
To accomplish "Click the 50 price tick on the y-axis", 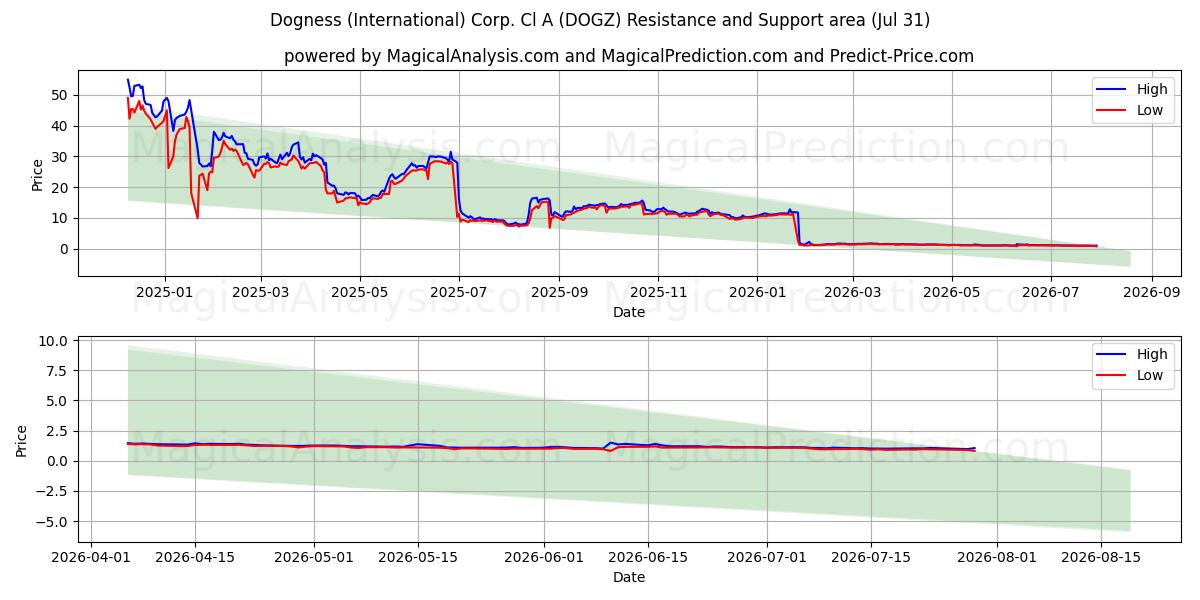I will pos(59,95).
